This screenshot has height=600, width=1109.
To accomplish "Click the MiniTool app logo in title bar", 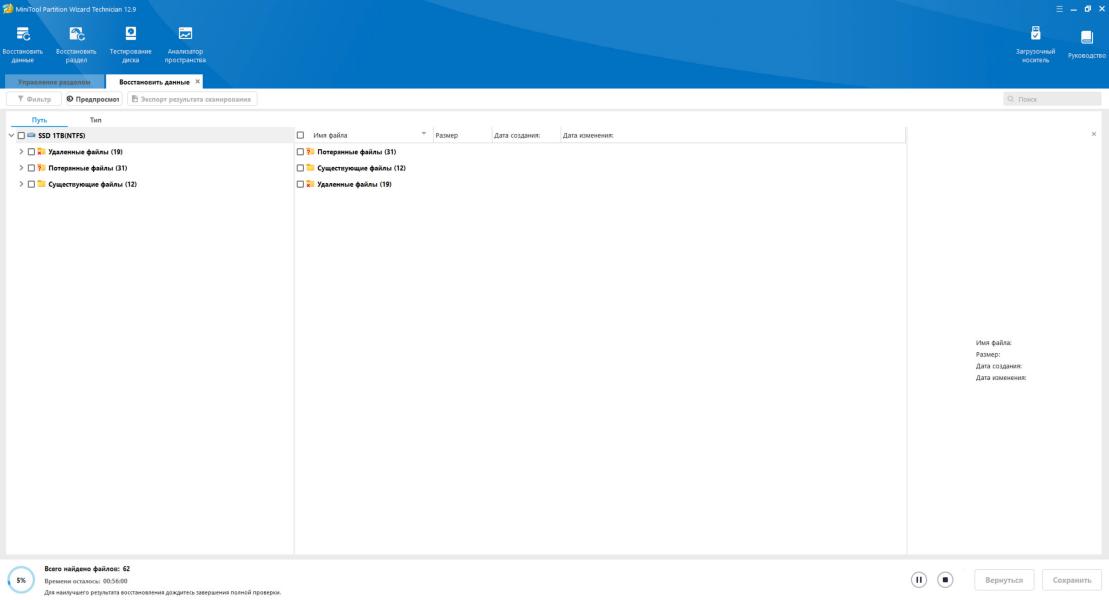I will (8, 9).
